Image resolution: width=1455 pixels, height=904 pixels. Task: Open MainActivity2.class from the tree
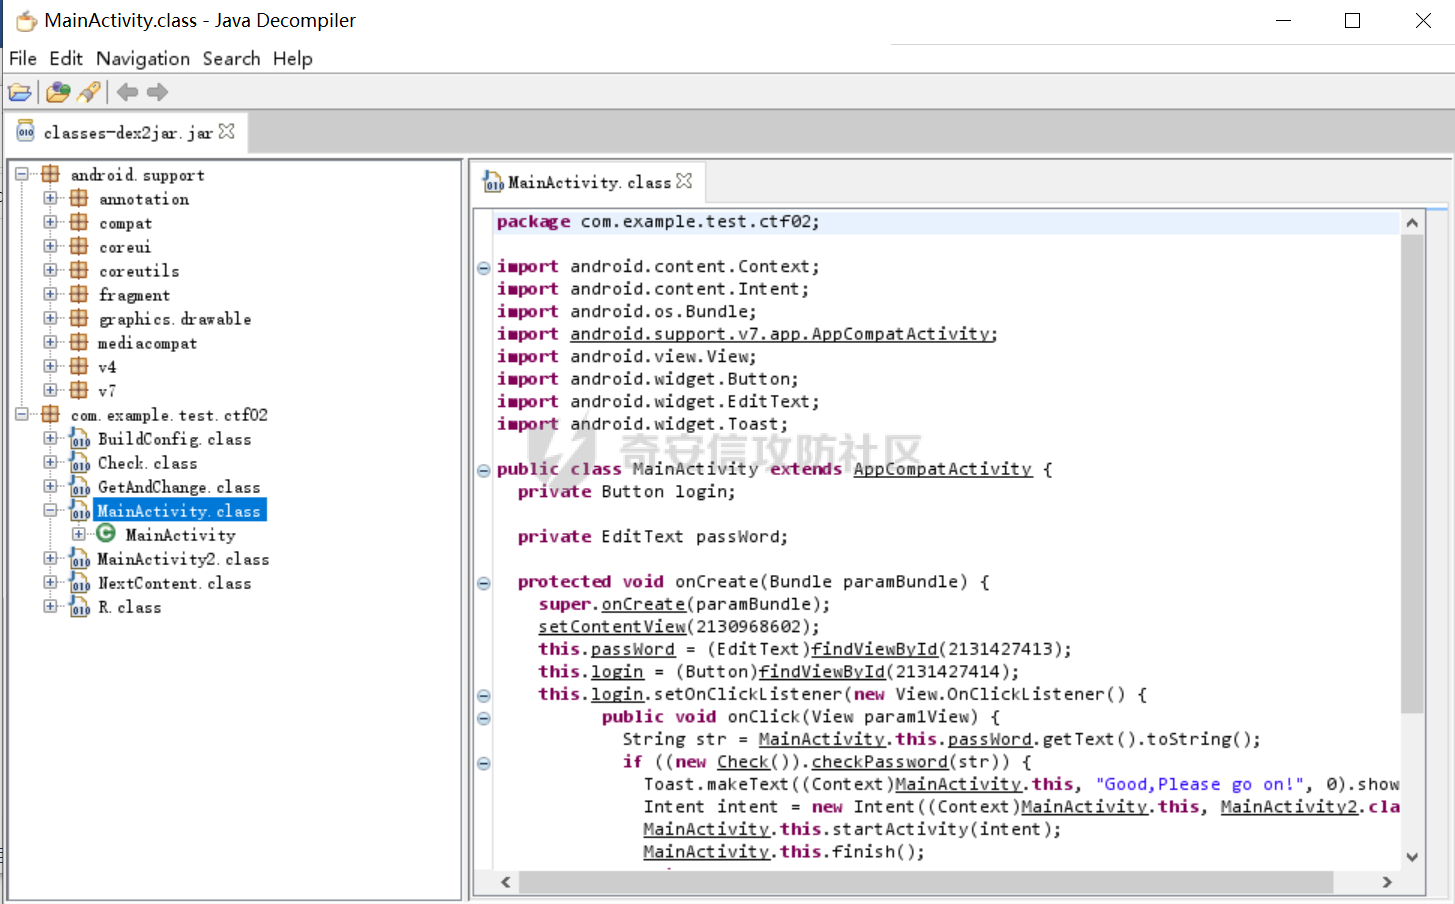[183, 559]
